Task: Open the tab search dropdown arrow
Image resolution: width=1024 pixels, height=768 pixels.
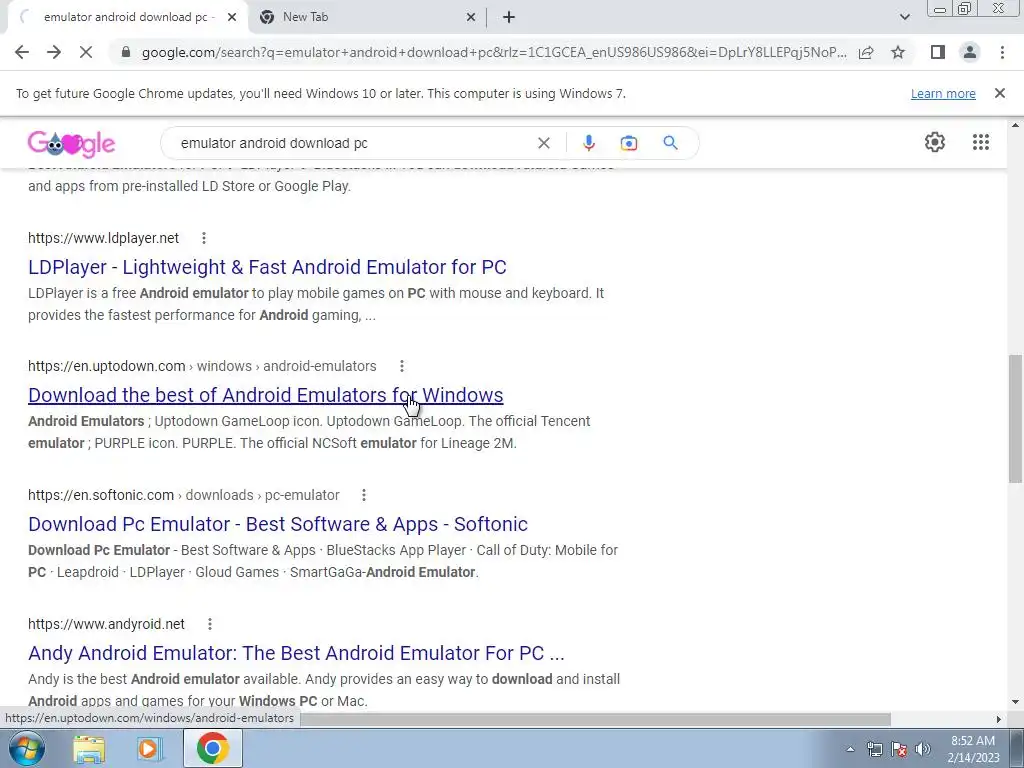Action: pos(904,17)
